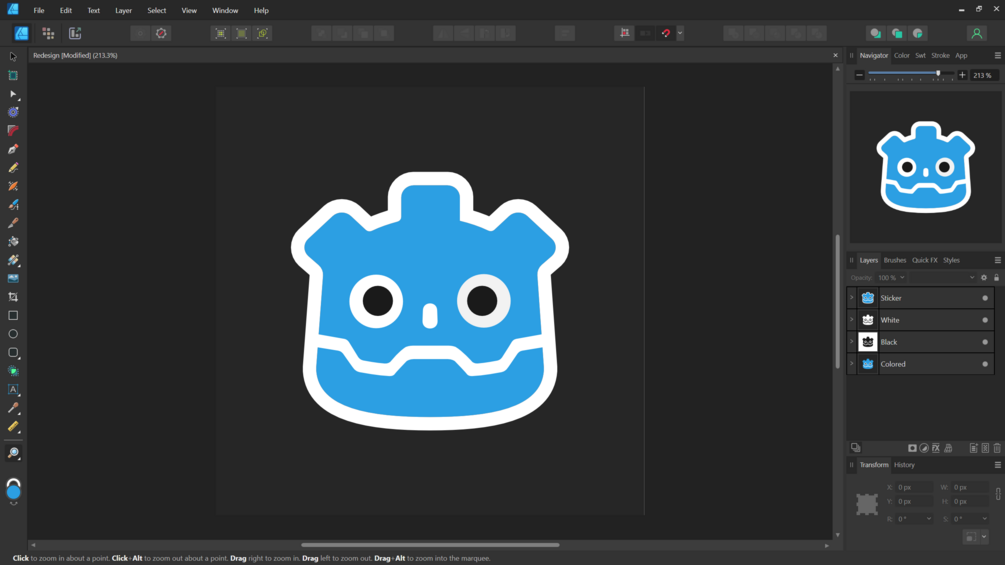Expand the White layer

[852, 320]
